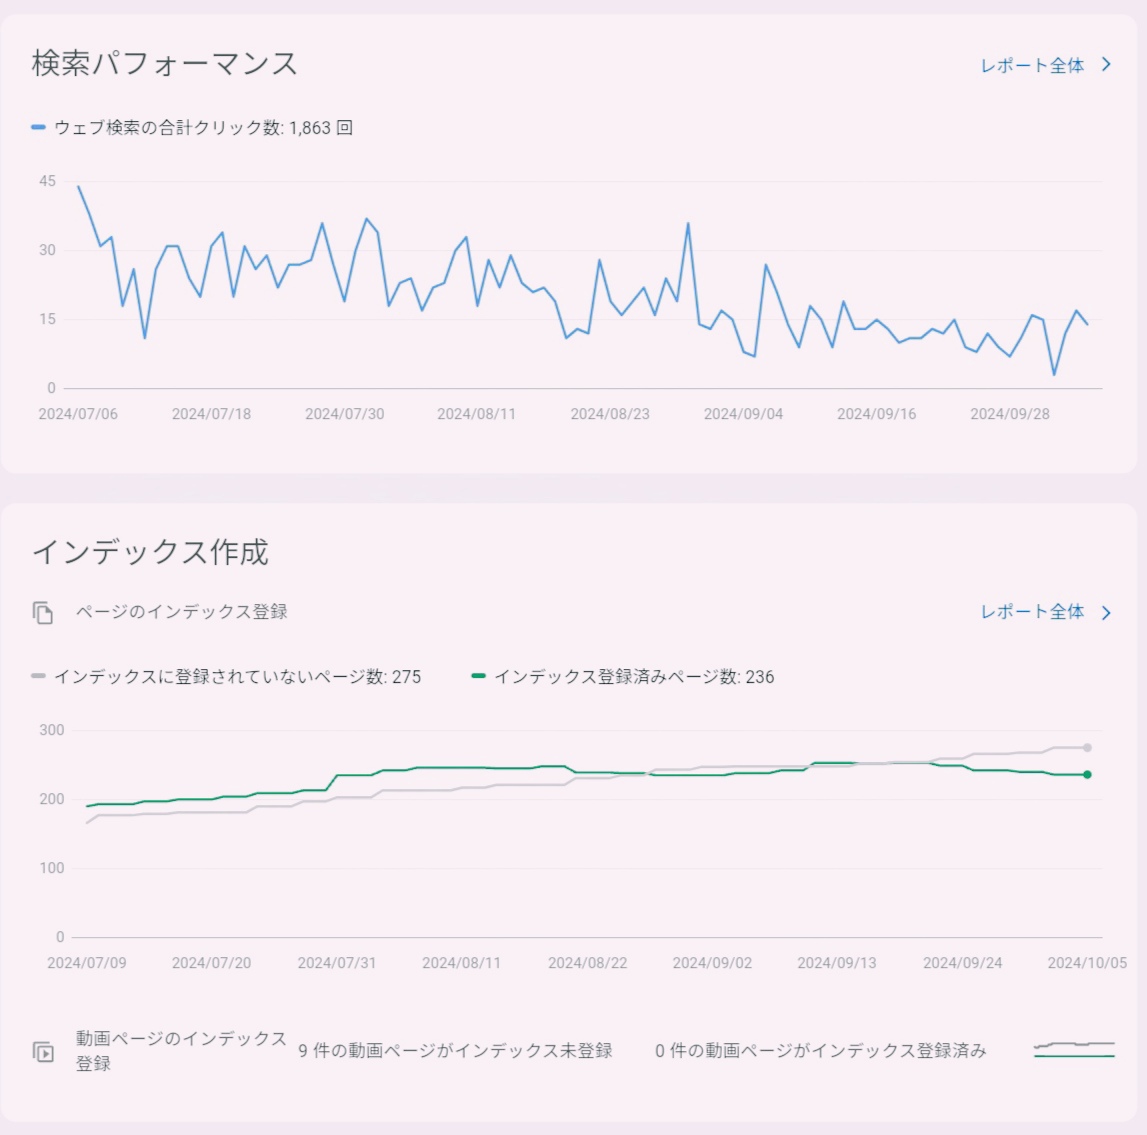The image size is (1147, 1135).
Task: Click the video page indexing icon
Action: [43, 1052]
